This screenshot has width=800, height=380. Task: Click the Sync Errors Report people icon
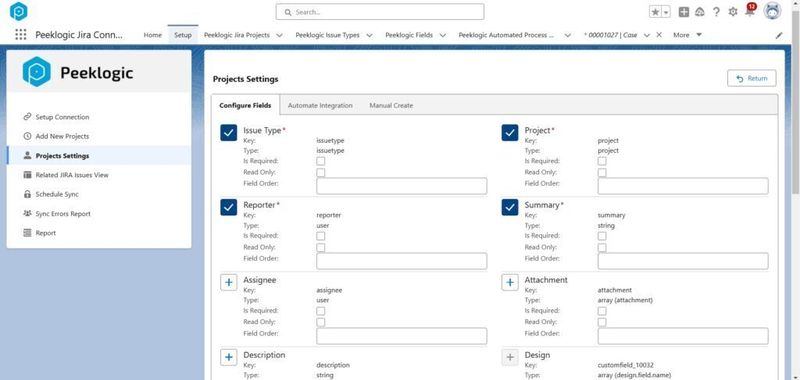28,214
